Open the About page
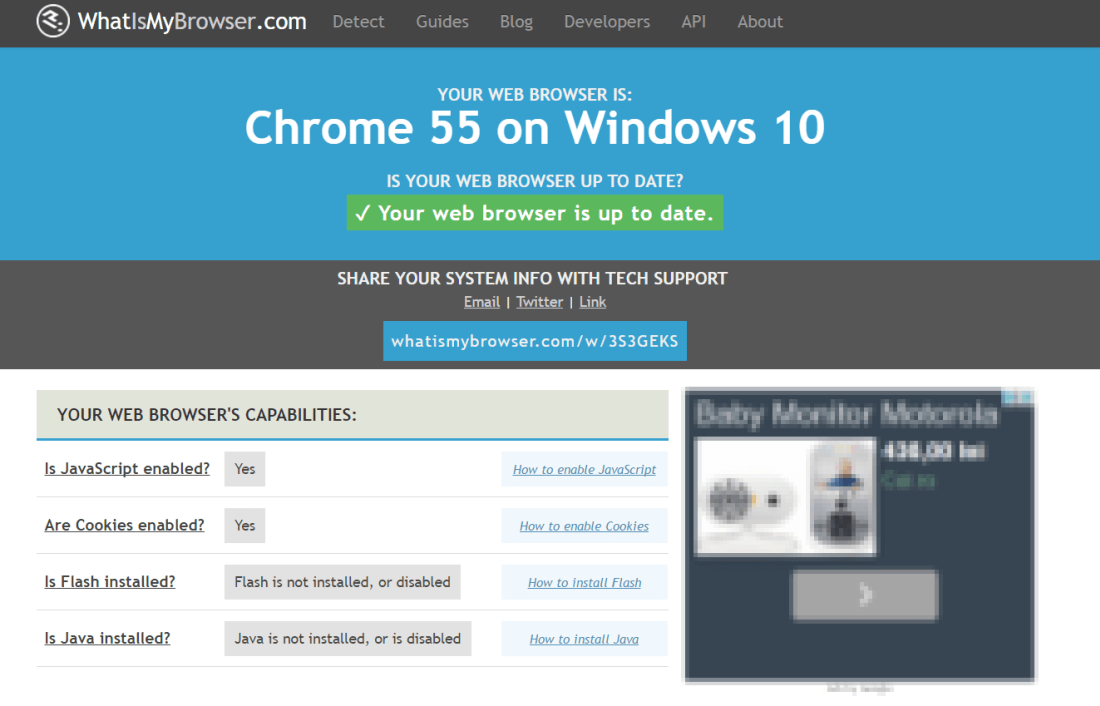 tap(760, 22)
